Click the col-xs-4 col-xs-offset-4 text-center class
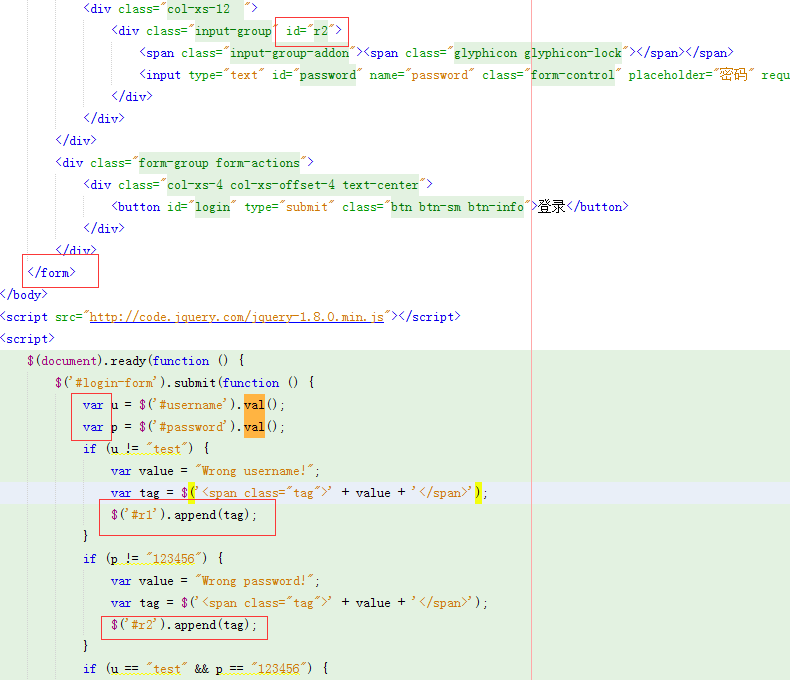790x680 pixels. 293,185
